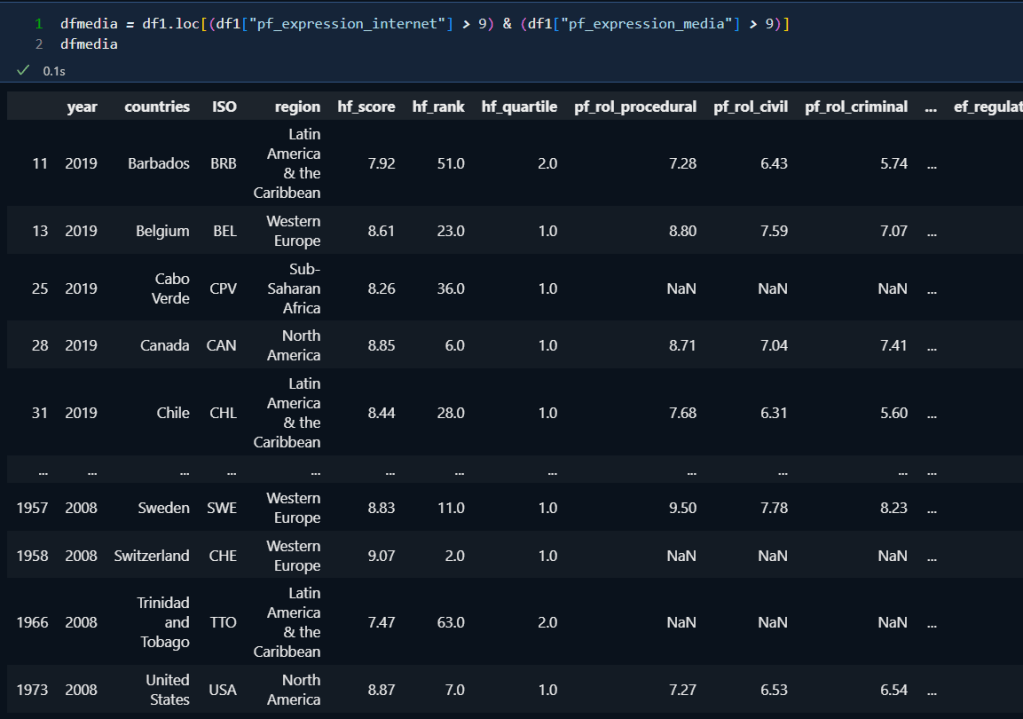Click the dfmedia text on code line 2

(x=88, y=44)
